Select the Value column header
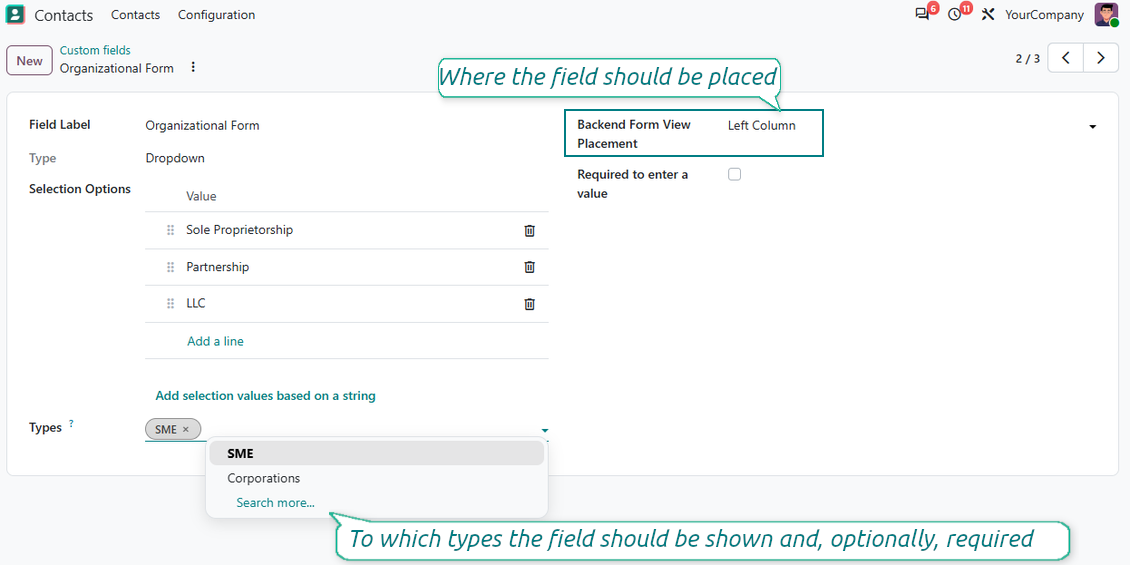This screenshot has height=565, width=1130. tap(202, 196)
